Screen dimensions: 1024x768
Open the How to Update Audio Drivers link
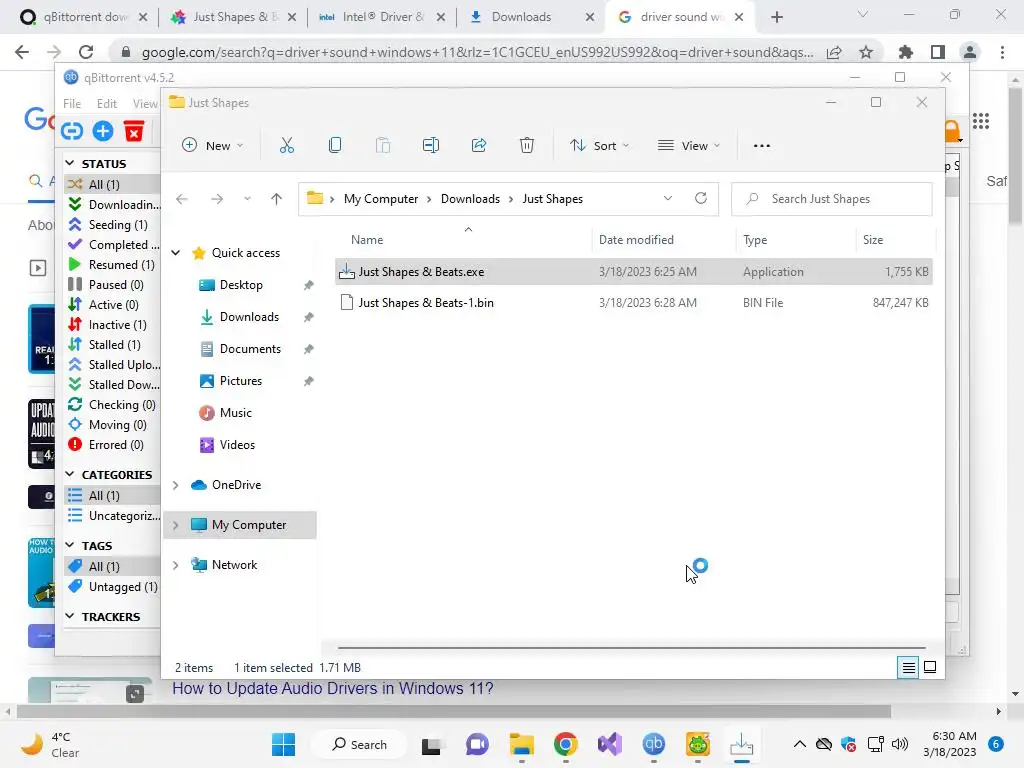(332, 688)
